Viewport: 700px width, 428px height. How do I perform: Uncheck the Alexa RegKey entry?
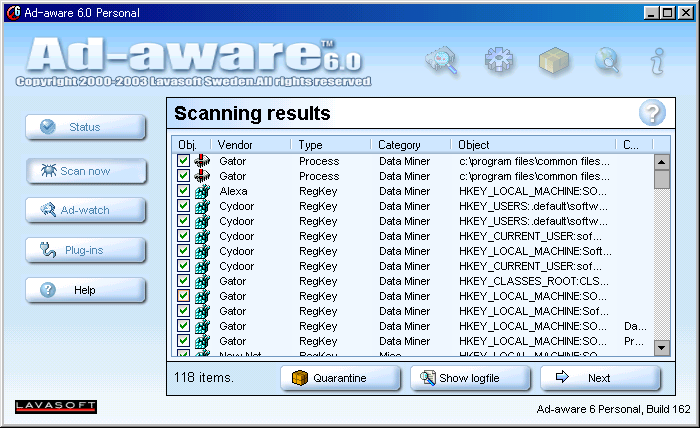click(183, 191)
